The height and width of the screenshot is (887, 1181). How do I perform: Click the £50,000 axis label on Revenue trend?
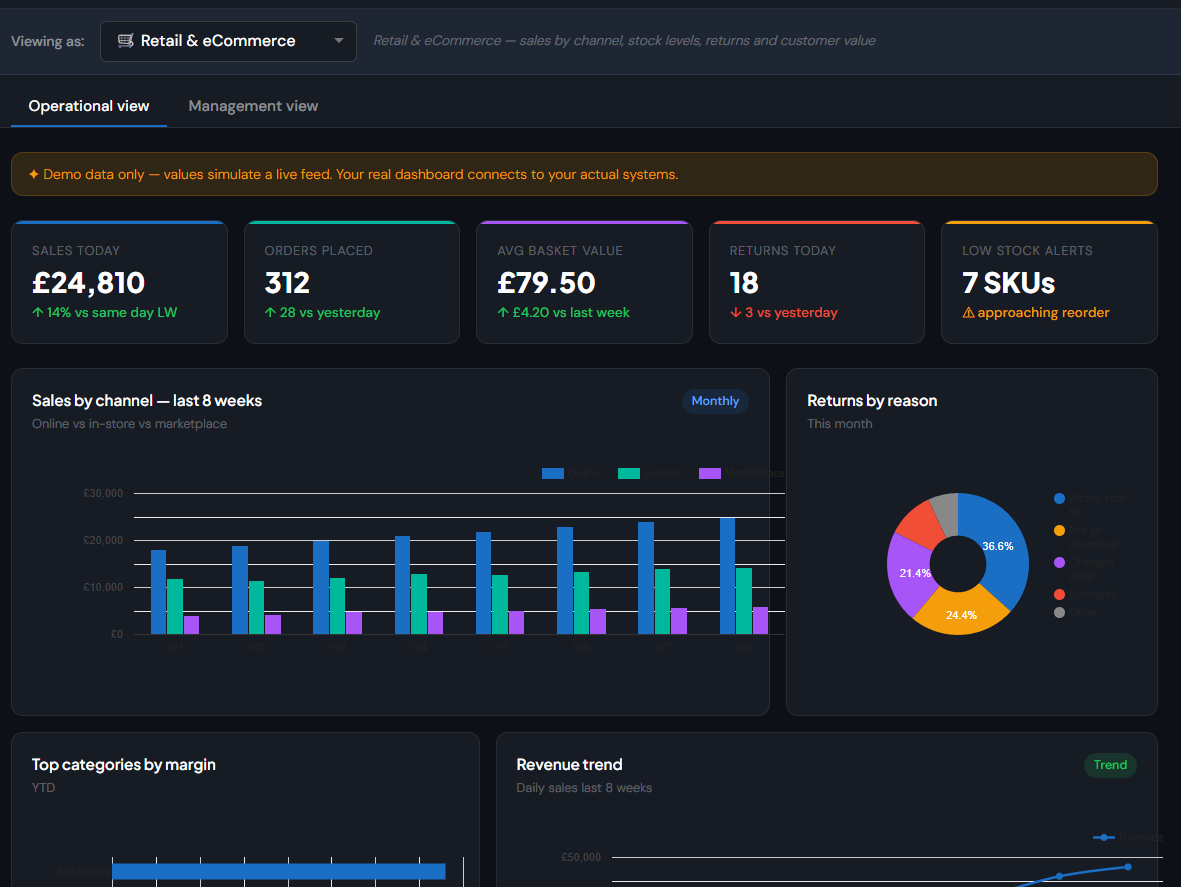click(581, 857)
